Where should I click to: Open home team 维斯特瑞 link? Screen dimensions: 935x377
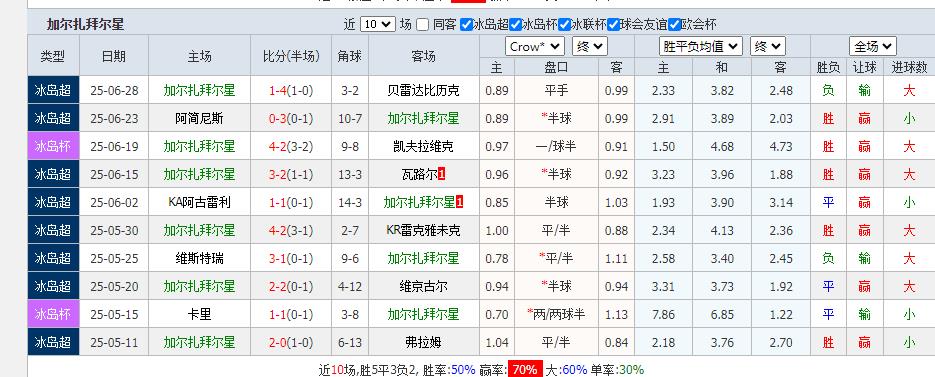click(199, 258)
